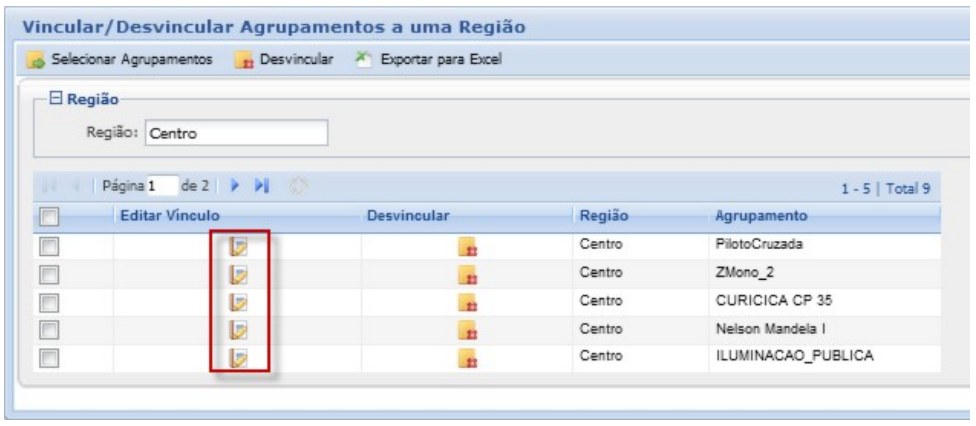This screenshot has height=426, width=976.
Task: Unlink the ILUMINACAO_PUBLICA grouping
Action: click(x=467, y=359)
